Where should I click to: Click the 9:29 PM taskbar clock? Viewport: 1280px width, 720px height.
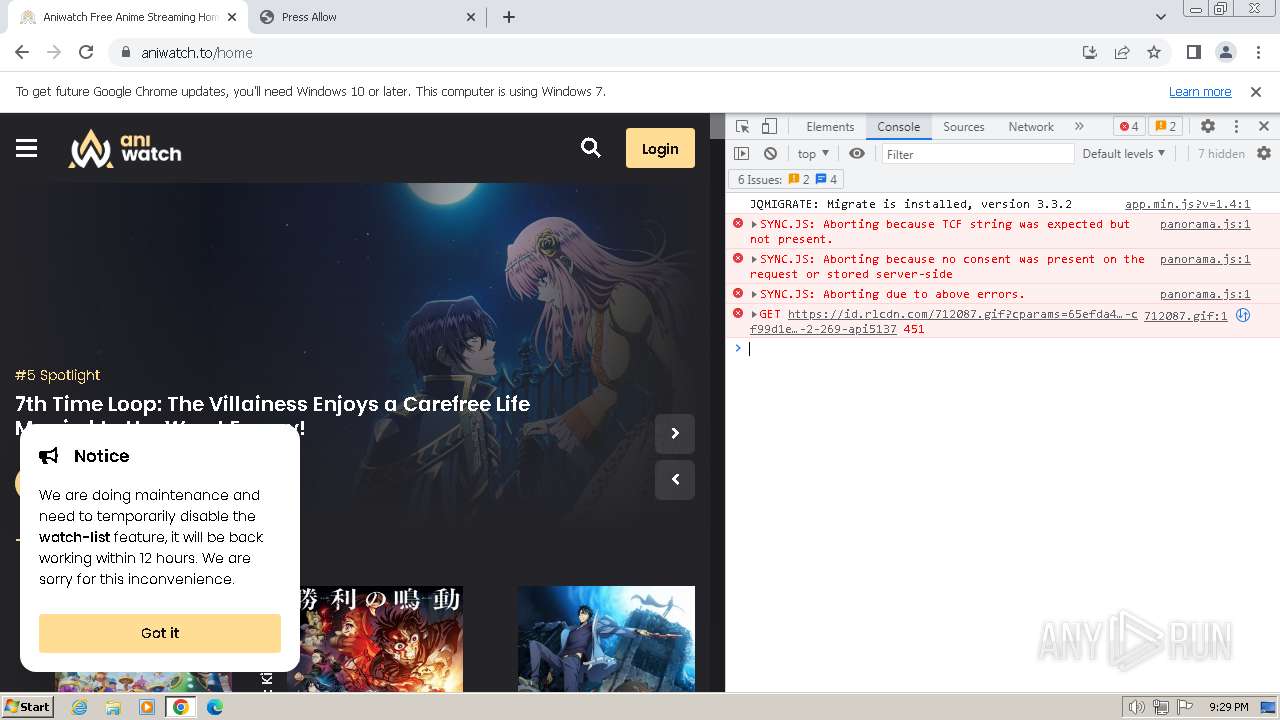coord(1228,707)
